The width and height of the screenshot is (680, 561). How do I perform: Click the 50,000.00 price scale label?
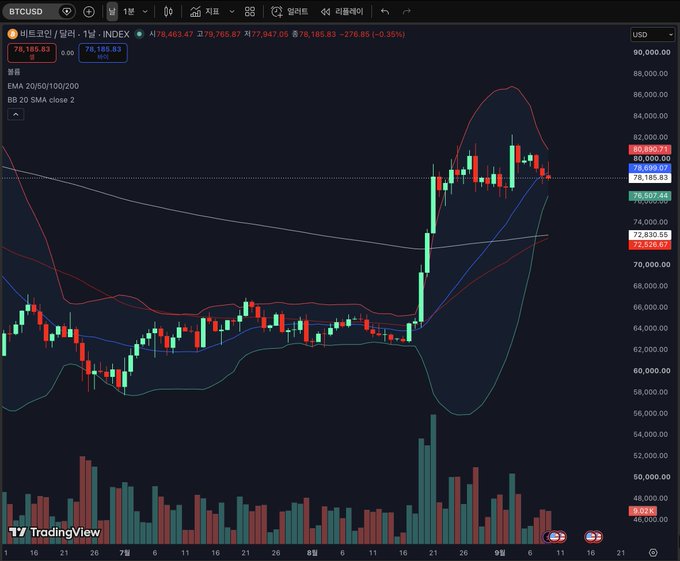pyautogui.click(x=651, y=477)
